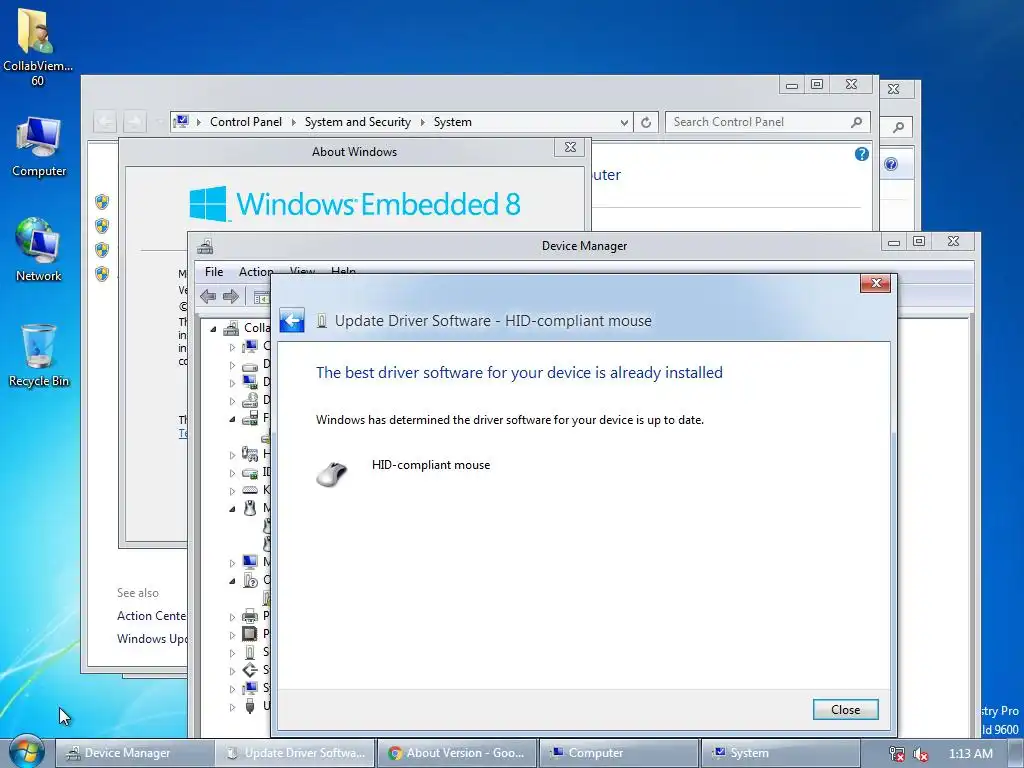
Task: Click the blue back arrow in Update Driver Software
Action: tap(292, 321)
